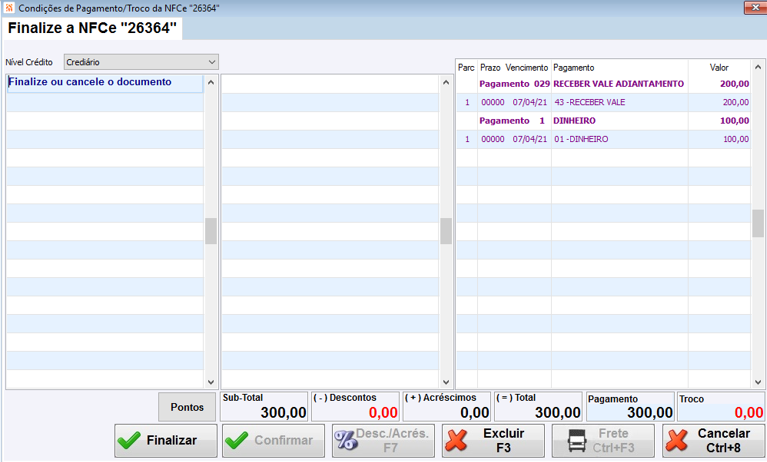Click the left list scroll-down arrow
The width and height of the screenshot is (767, 462).
[x=211, y=382]
